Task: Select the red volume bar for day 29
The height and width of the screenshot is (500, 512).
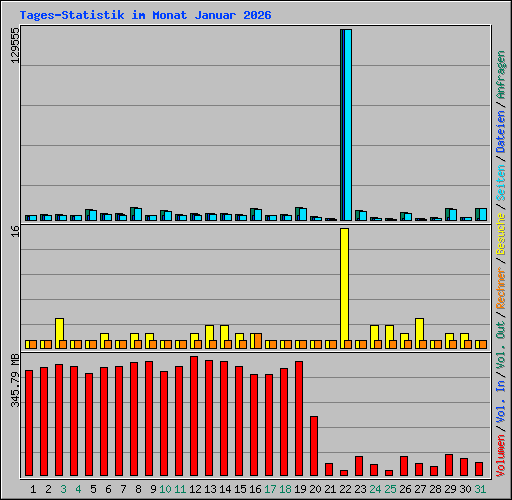Action: pyautogui.click(x=449, y=465)
